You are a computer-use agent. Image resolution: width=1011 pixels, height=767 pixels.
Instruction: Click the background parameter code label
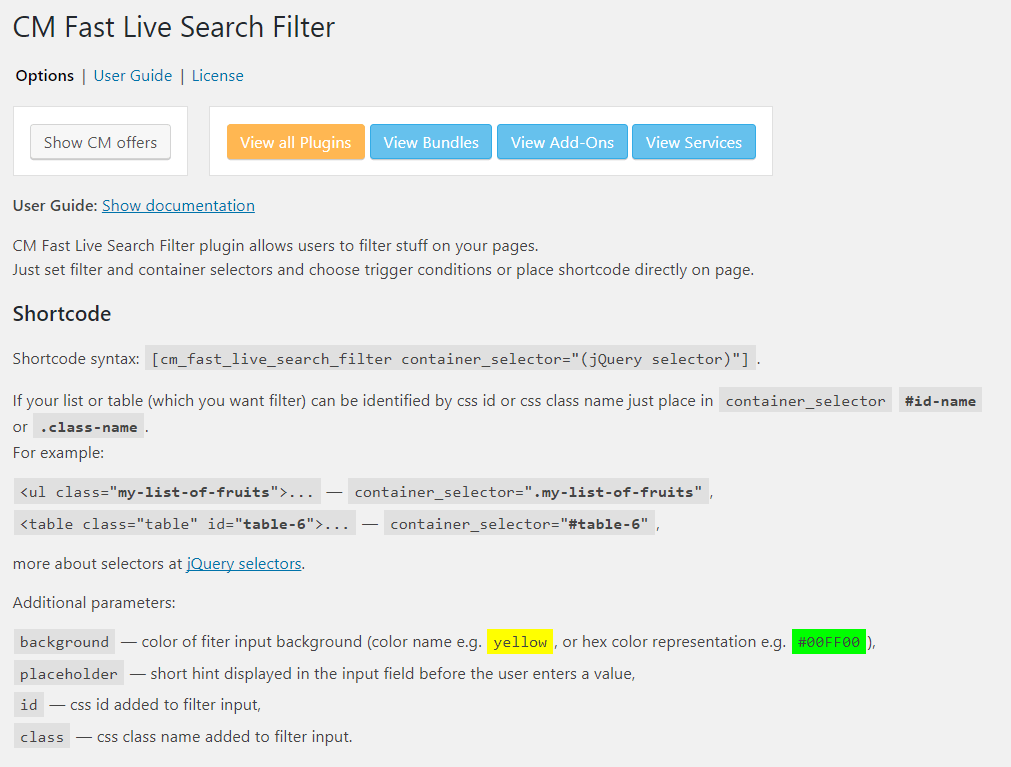pos(64,642)
